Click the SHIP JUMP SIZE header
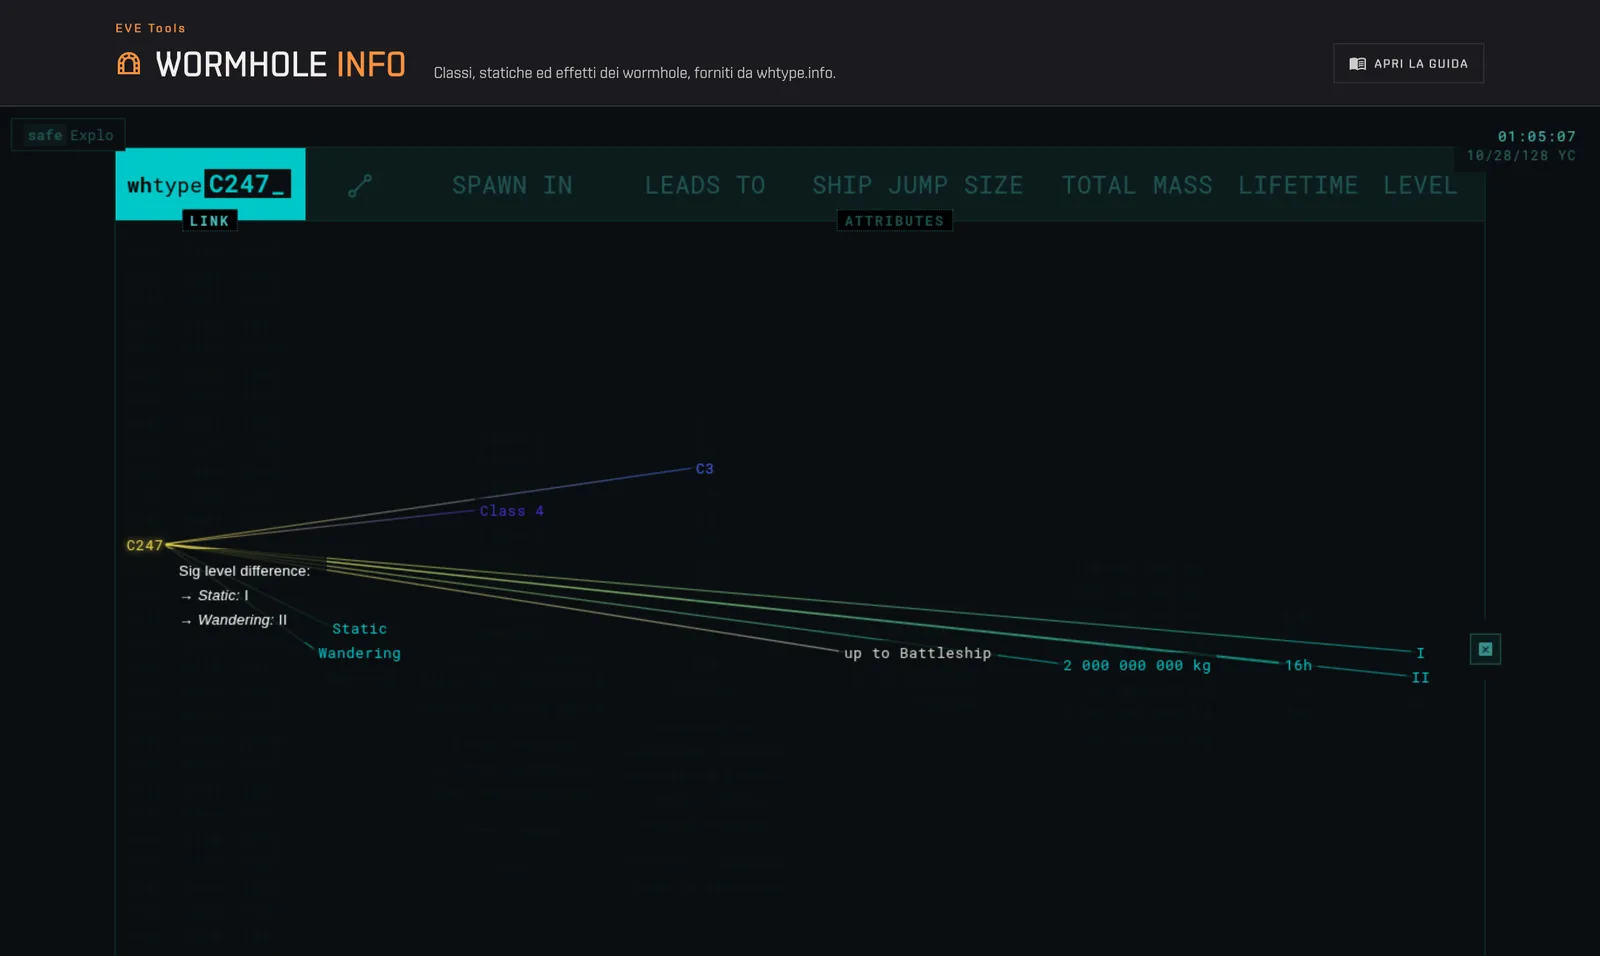Viewport: 1600px width, 956px height. point(917,185)
